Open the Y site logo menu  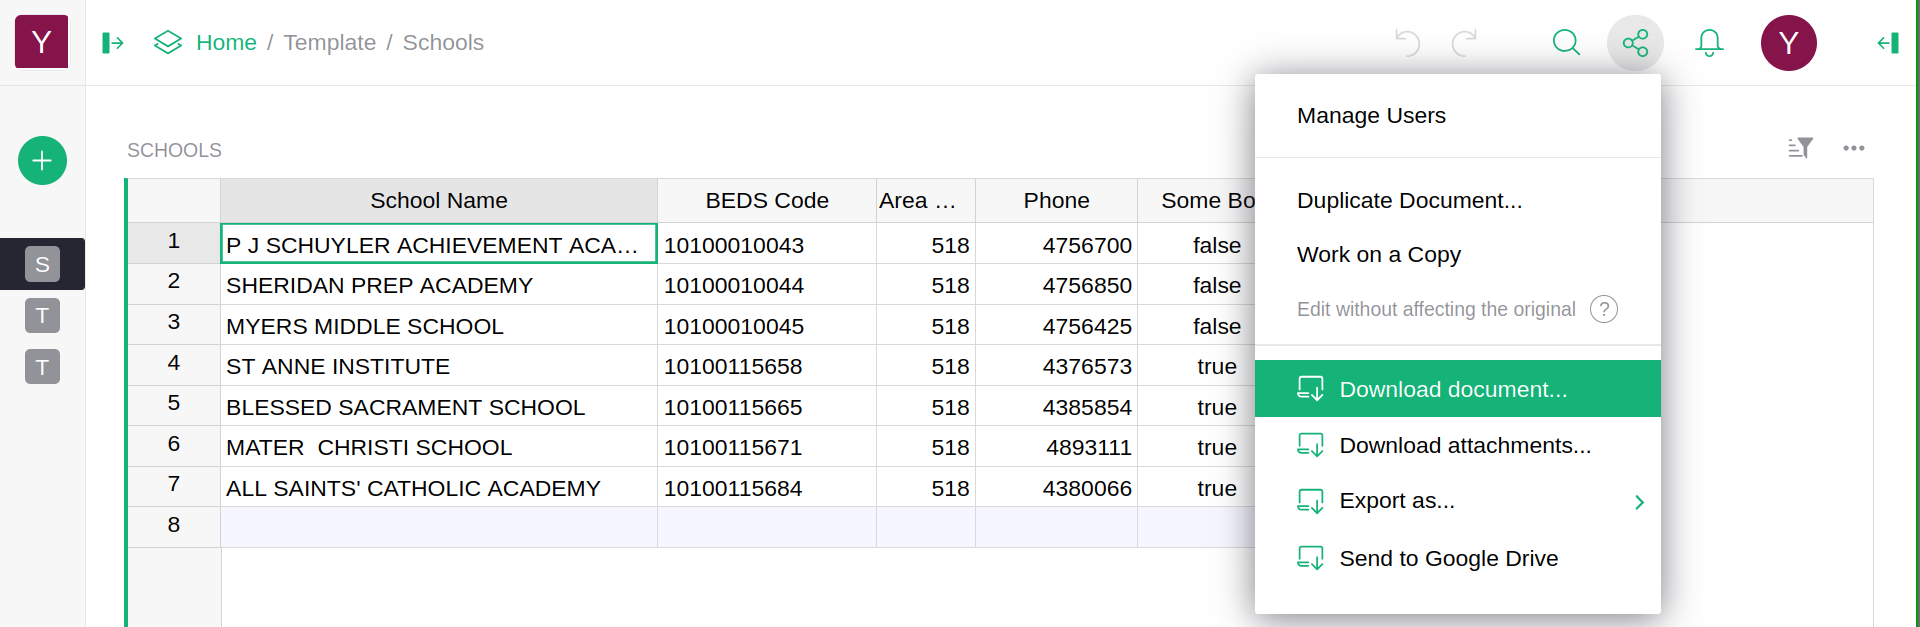[42, 42]
